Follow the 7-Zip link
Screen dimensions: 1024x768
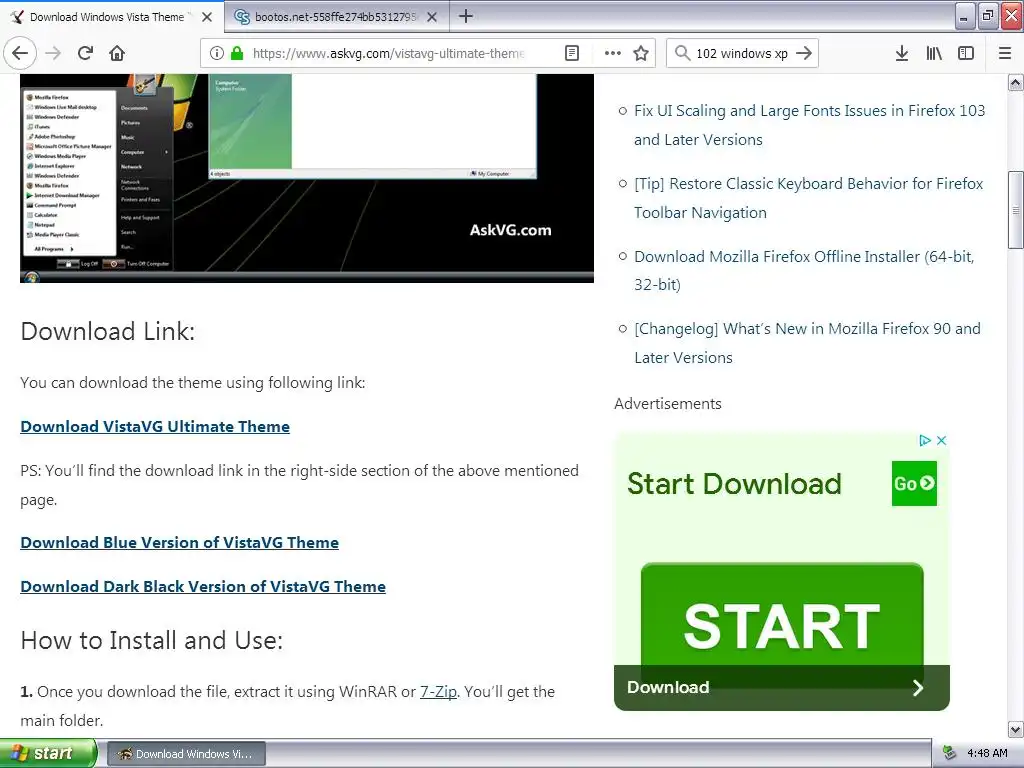pyautogui.click(x=438, y=692)
